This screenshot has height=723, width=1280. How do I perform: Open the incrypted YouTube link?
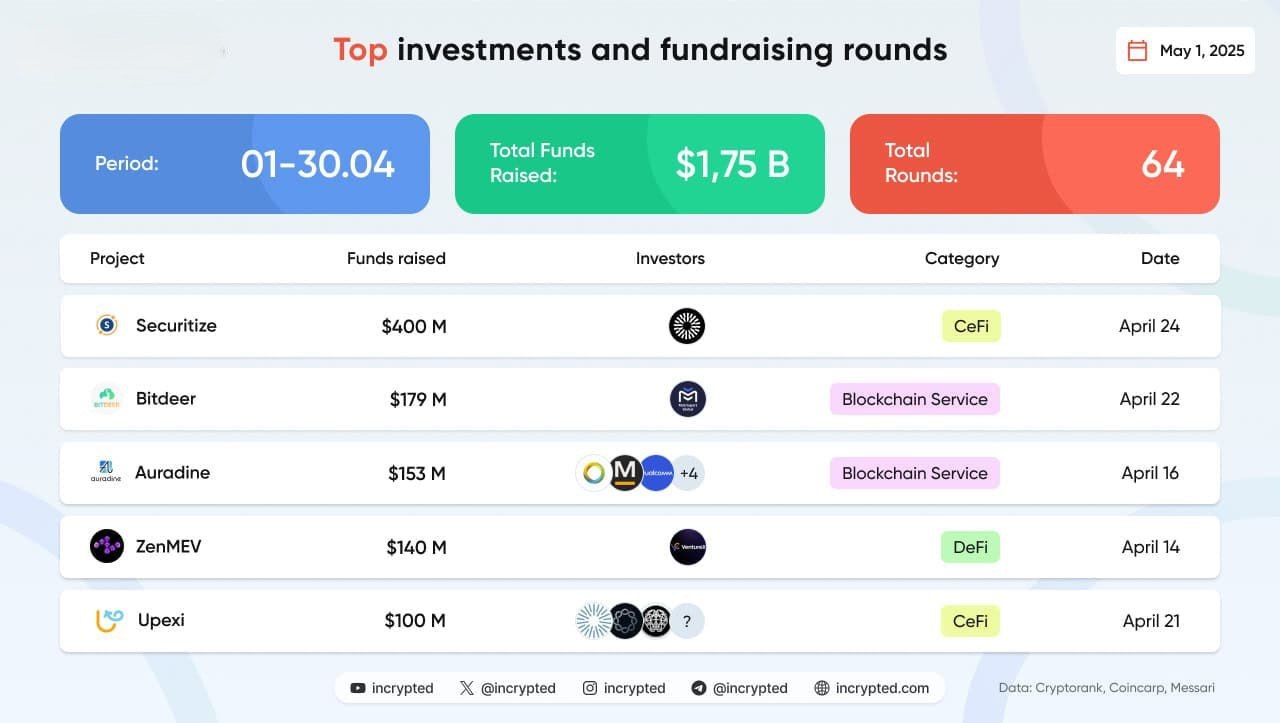point(392,688)
